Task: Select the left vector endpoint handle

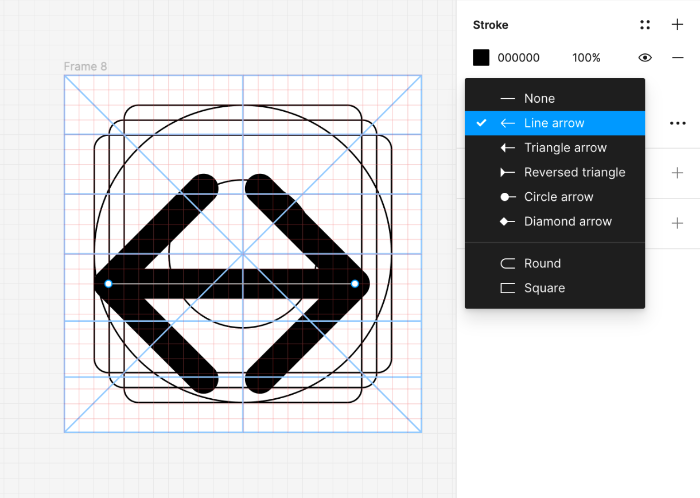Action: [108, 284]
